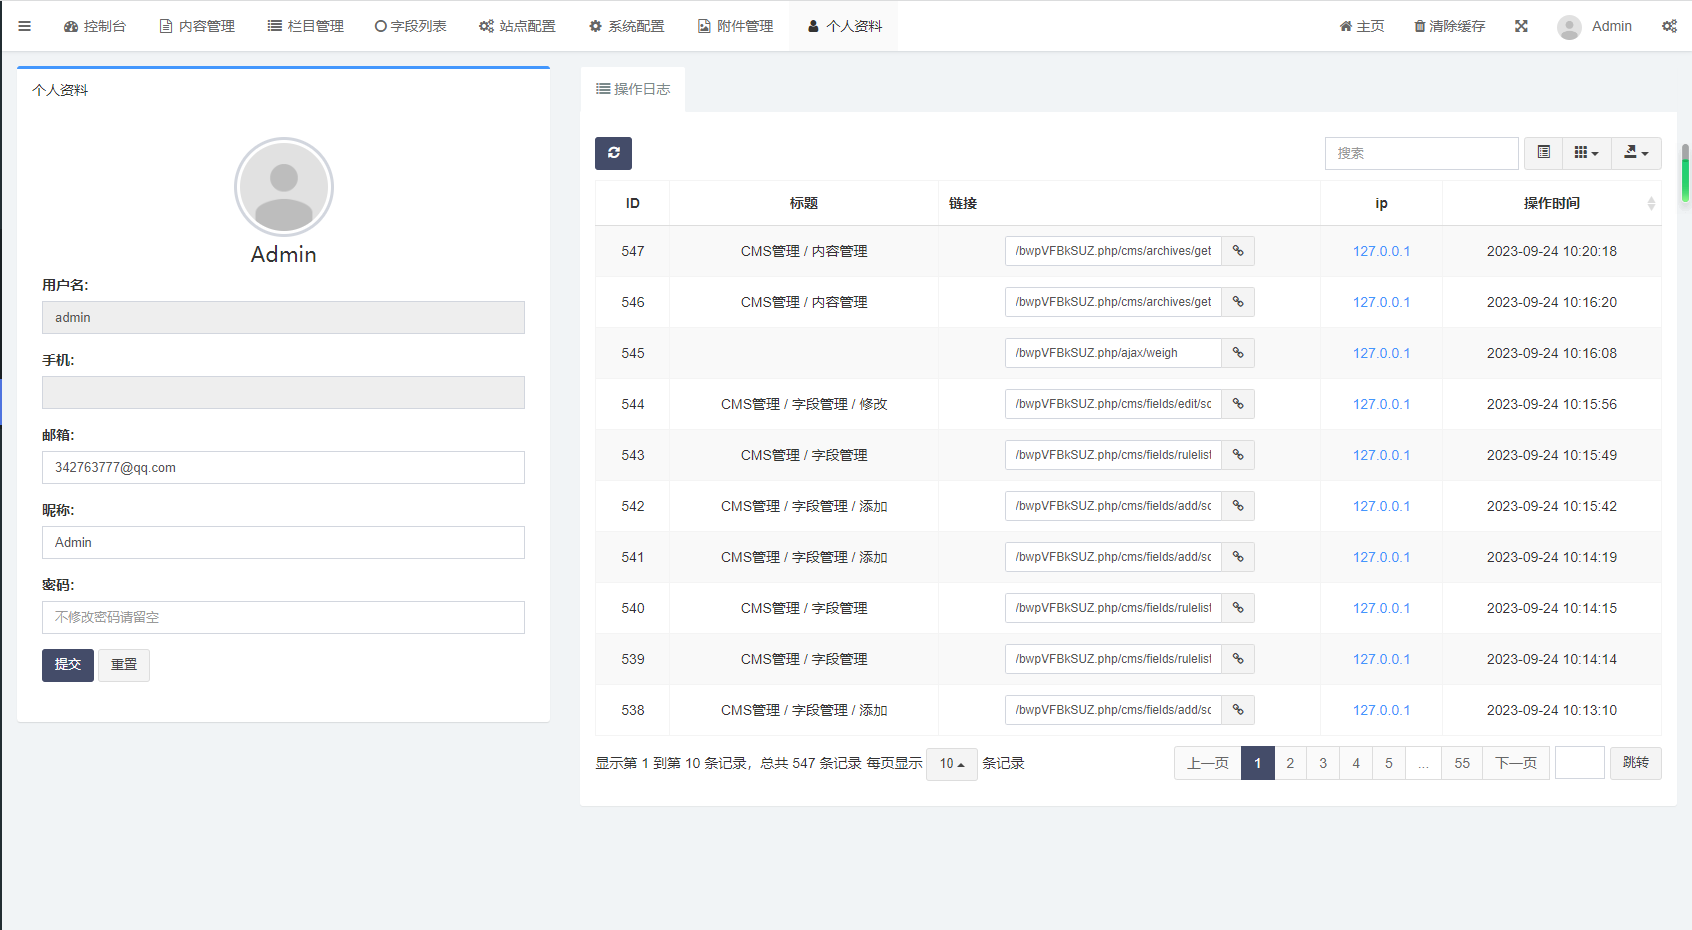
Task: Click the 提交 submit button
Action: pyautogui.click(x=68, y=665)
